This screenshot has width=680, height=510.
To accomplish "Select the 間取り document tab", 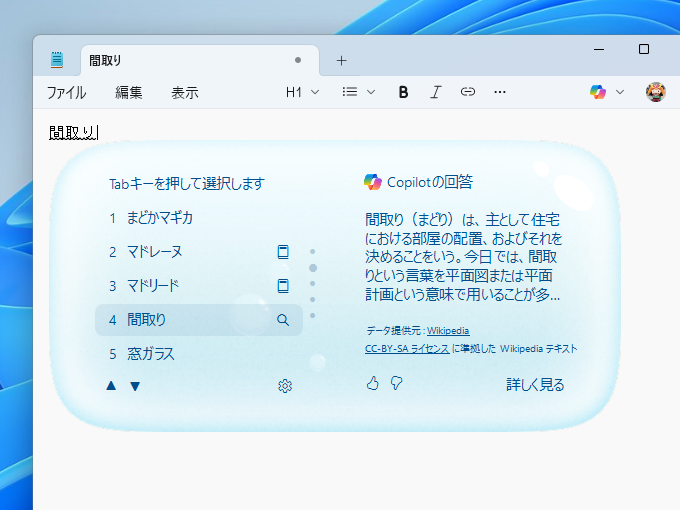I will pyautogui.click(x=199, y=60).
